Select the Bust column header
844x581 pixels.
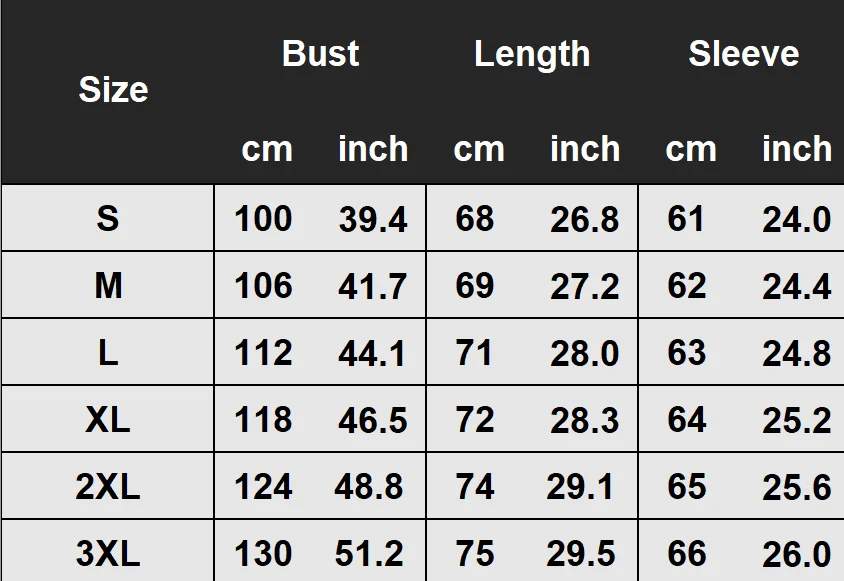pyautogui.click(x=320, y=54)
